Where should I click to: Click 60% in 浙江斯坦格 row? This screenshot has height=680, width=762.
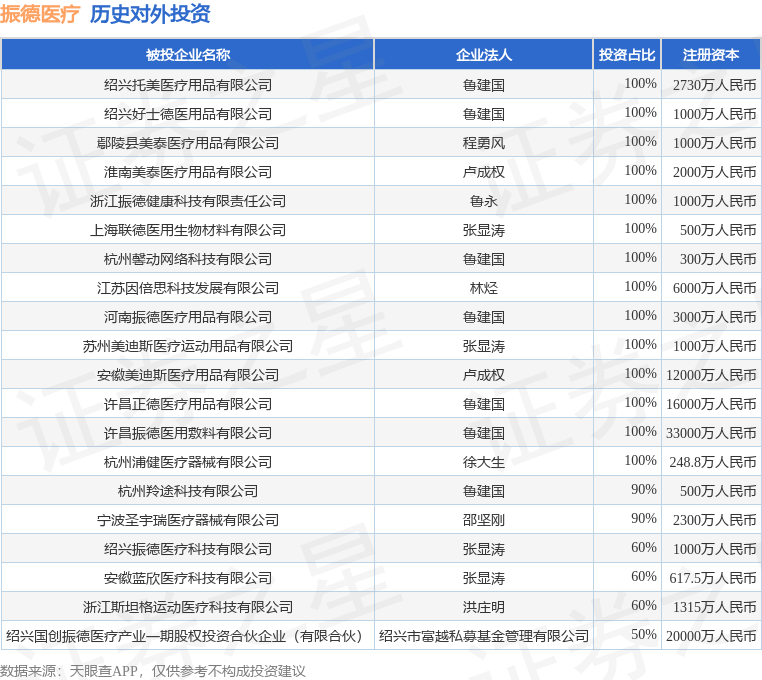(x=644, y=605)
